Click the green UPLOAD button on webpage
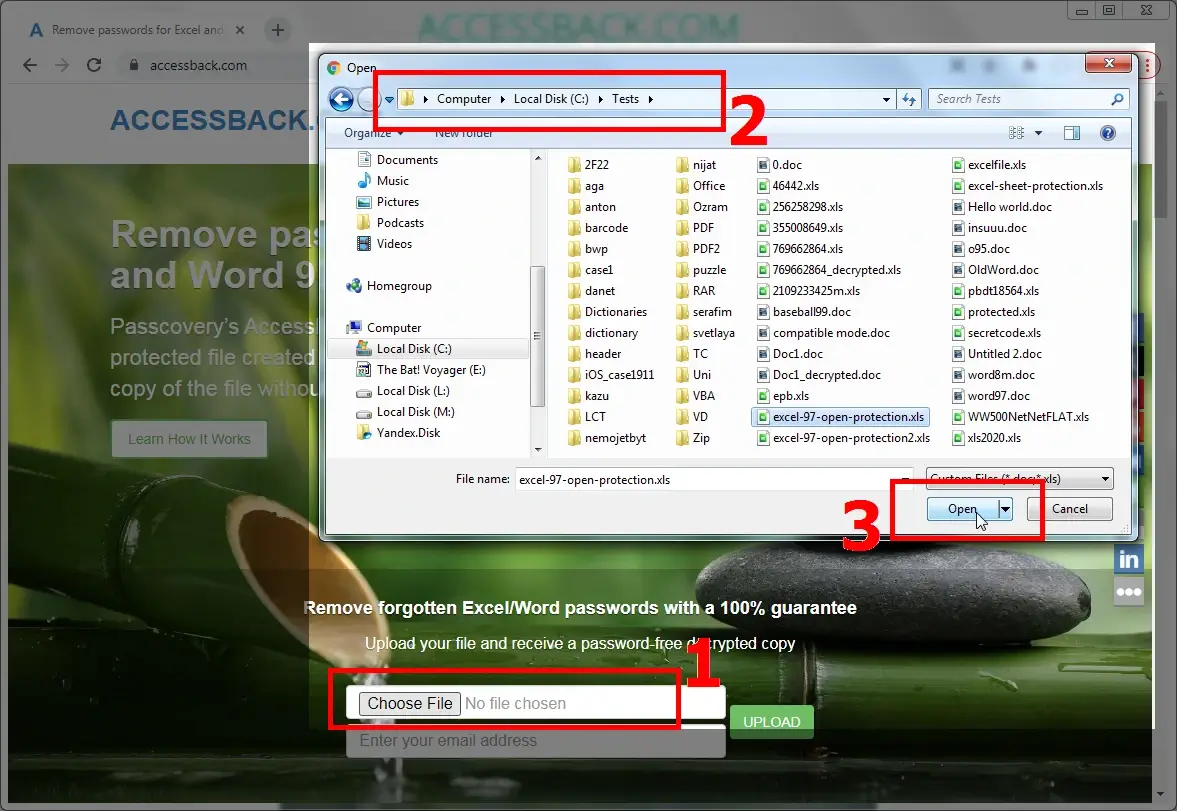Image resolution: width=1177 pixels, height=811 pixels. tap(772, 722)
